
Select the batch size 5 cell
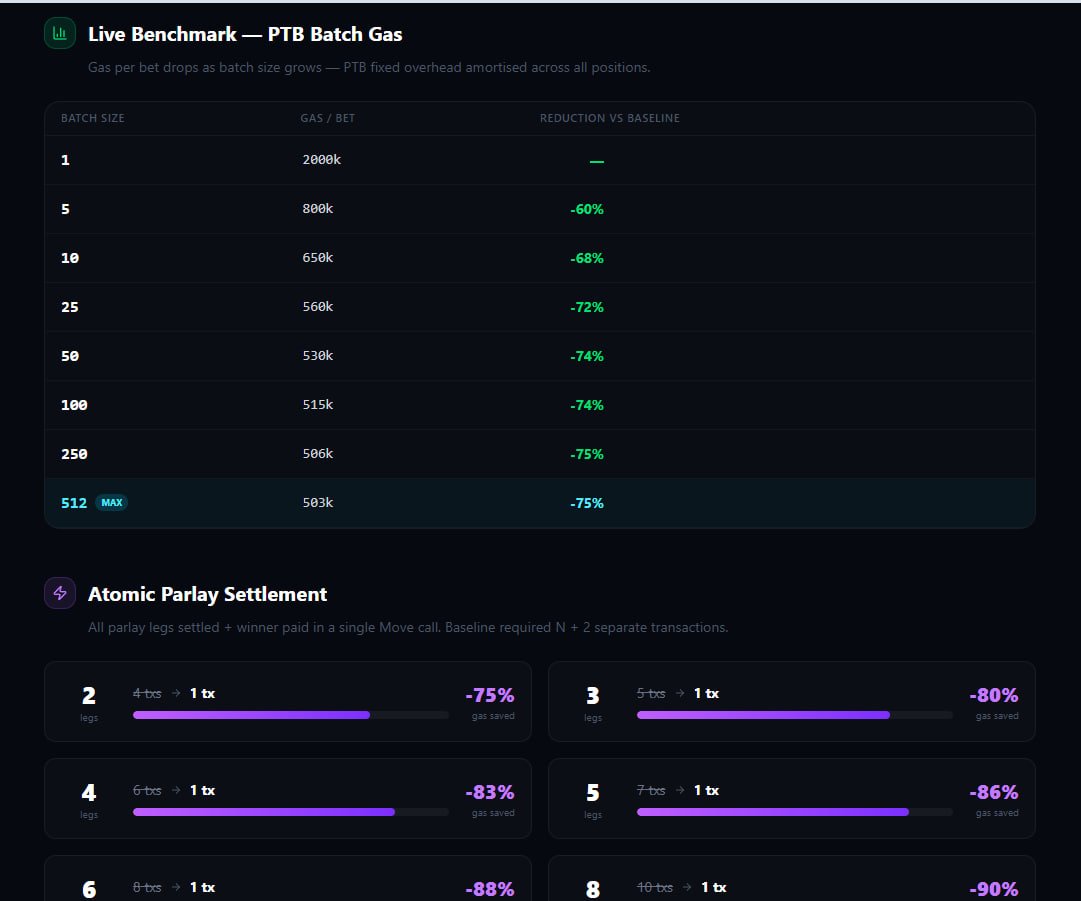click(x=65, y=209)
